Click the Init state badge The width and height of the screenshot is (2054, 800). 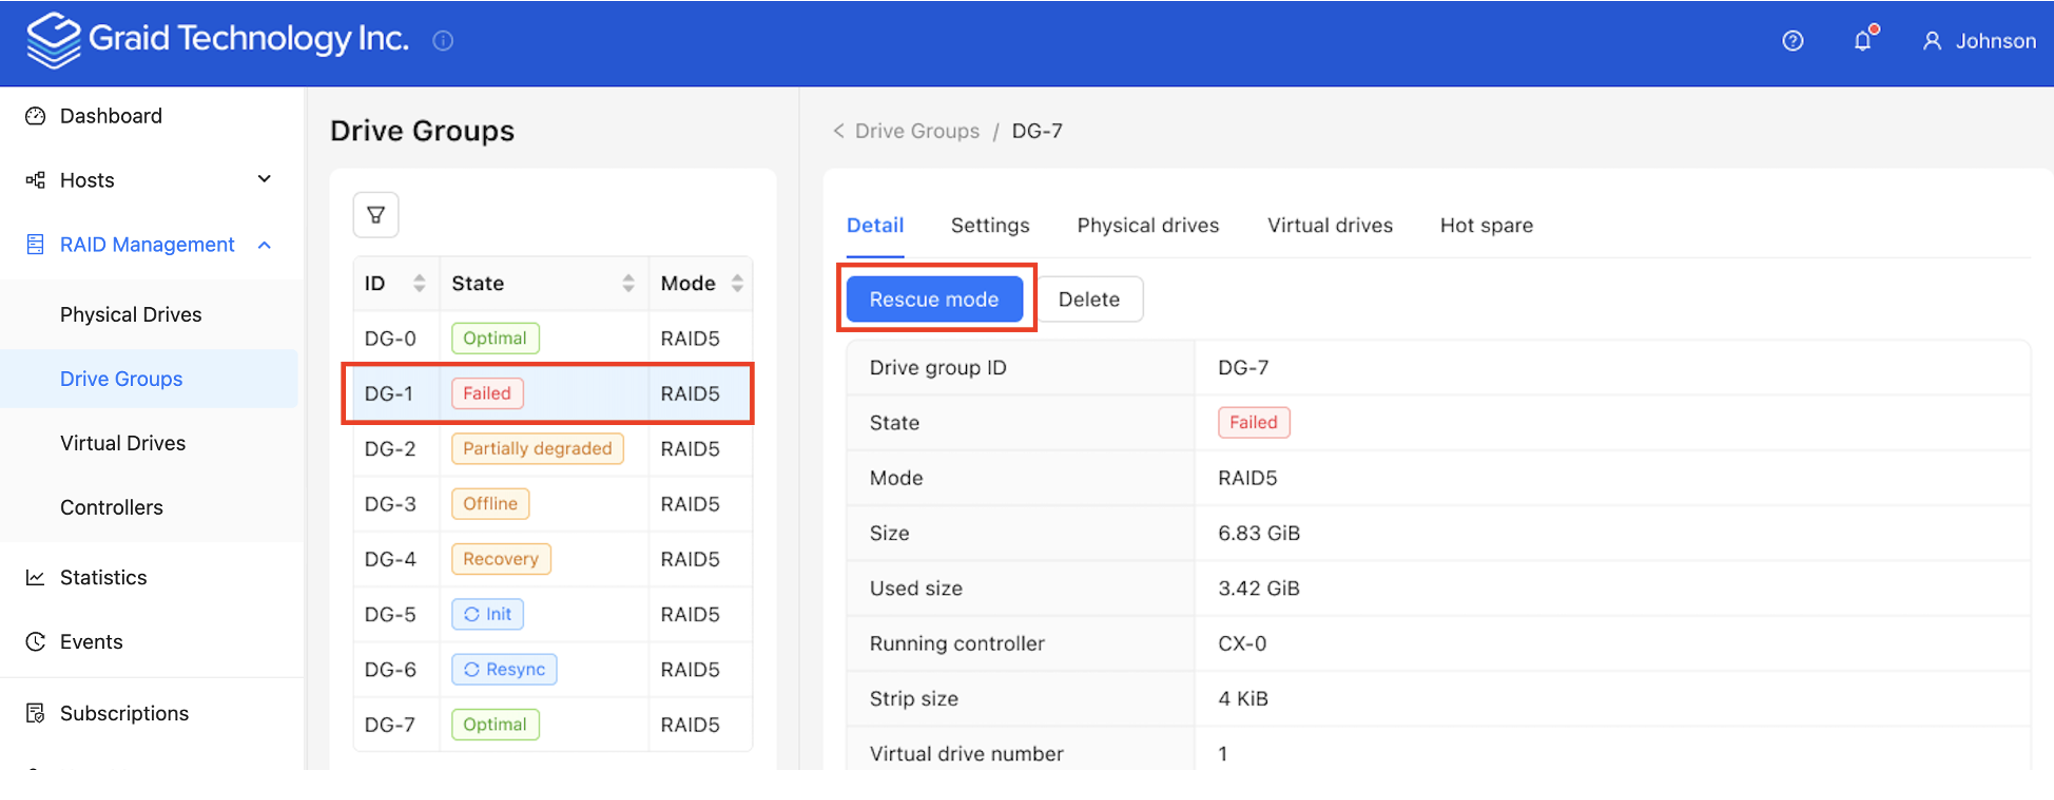click(x=487, y=614)
